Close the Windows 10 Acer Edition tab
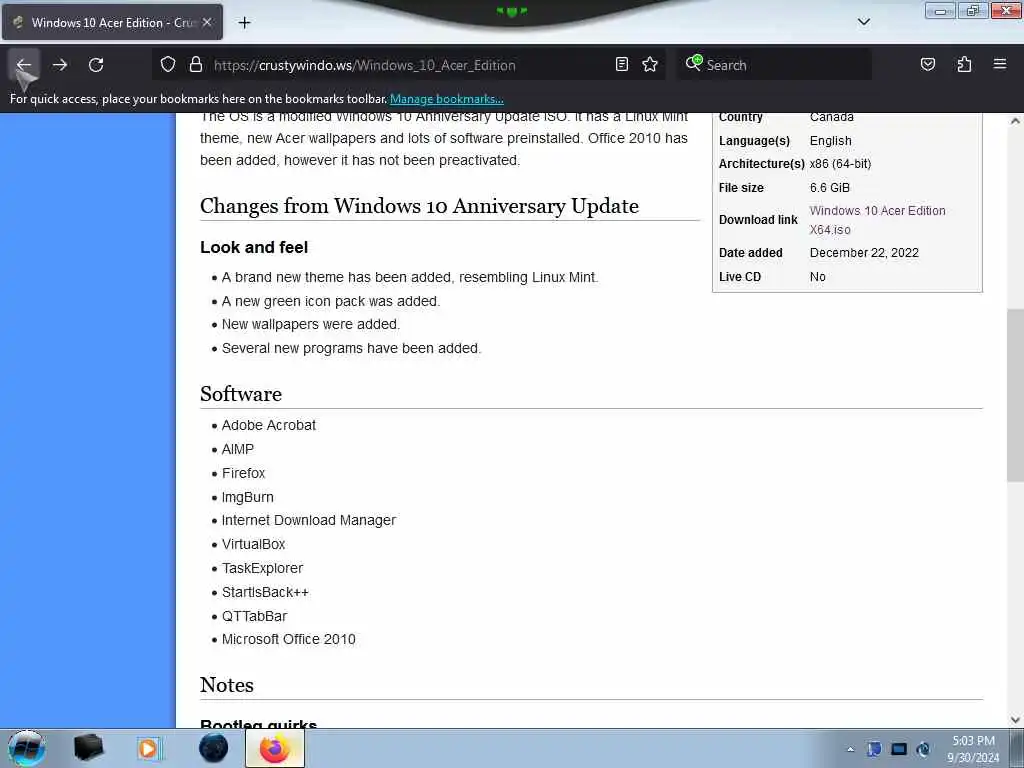 tap(207, 22)
